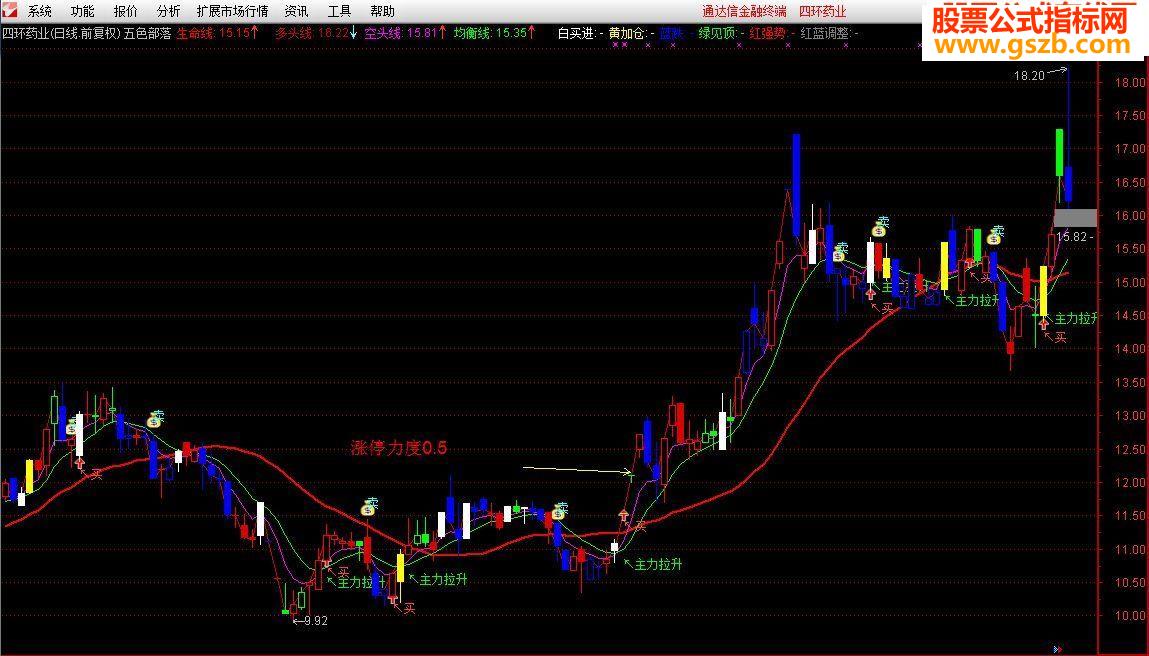
Task: Click the 涨停力度0.5 annotation
Action: pyautogui.click(x=399, y=448)
